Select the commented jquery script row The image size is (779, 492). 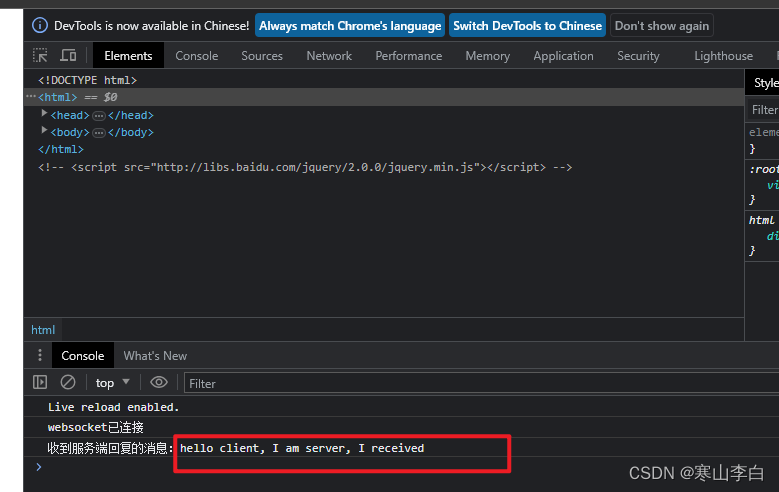pos(305,167)
